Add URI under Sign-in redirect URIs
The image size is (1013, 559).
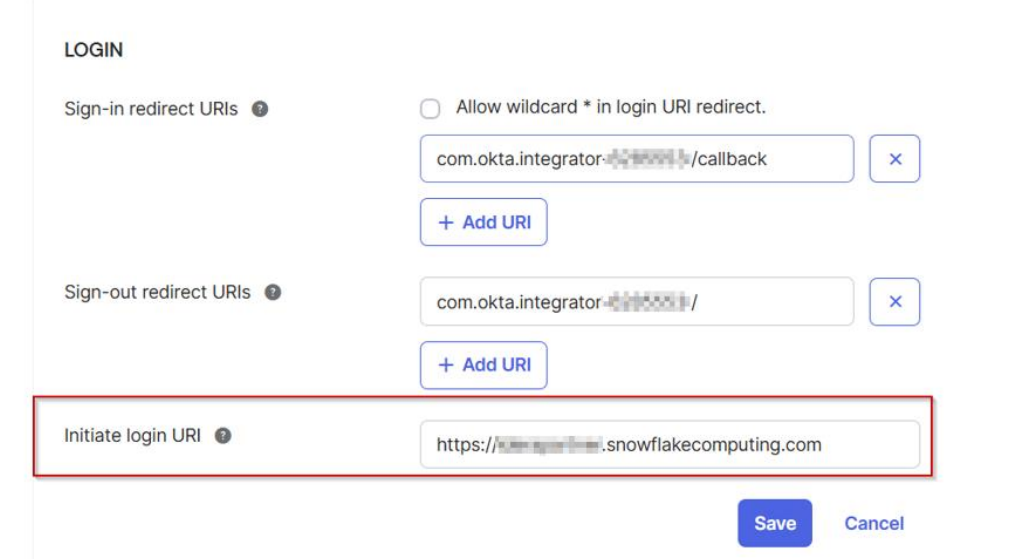484,223
